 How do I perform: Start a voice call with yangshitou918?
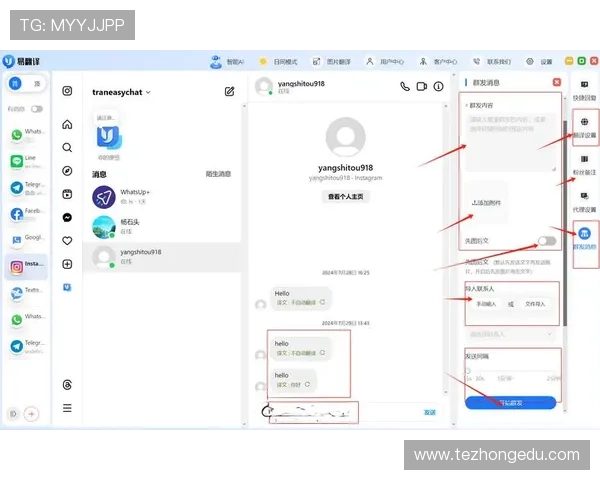(x=405, y=87)
